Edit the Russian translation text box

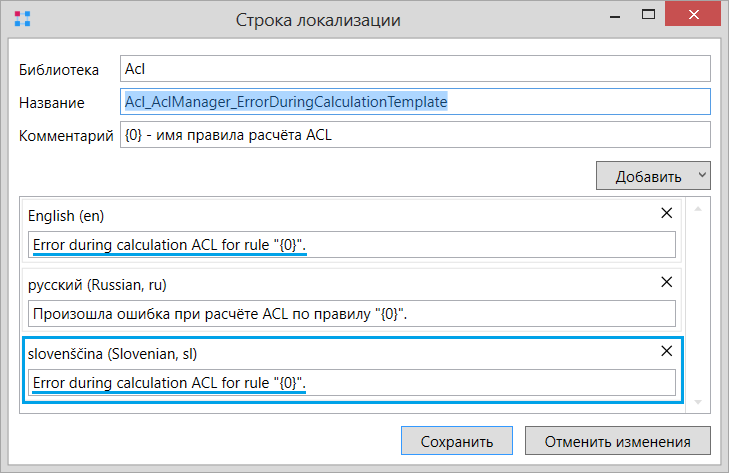352,313
